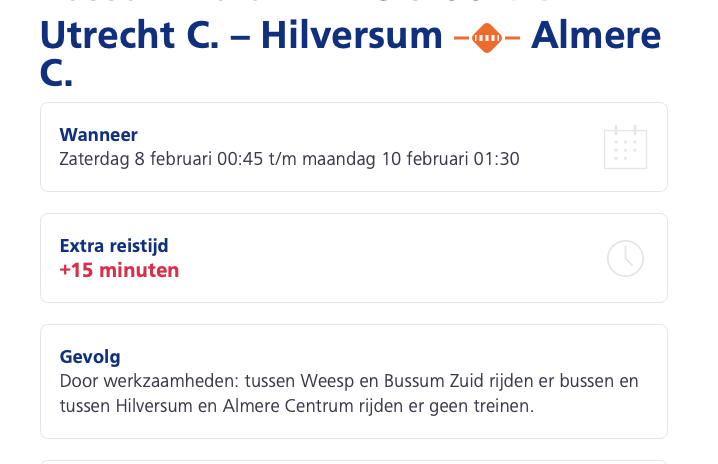This screenshot has width=718, height=464.
Task: Open the partially visible card below Gevolg
Action: [x=354, y=462]
